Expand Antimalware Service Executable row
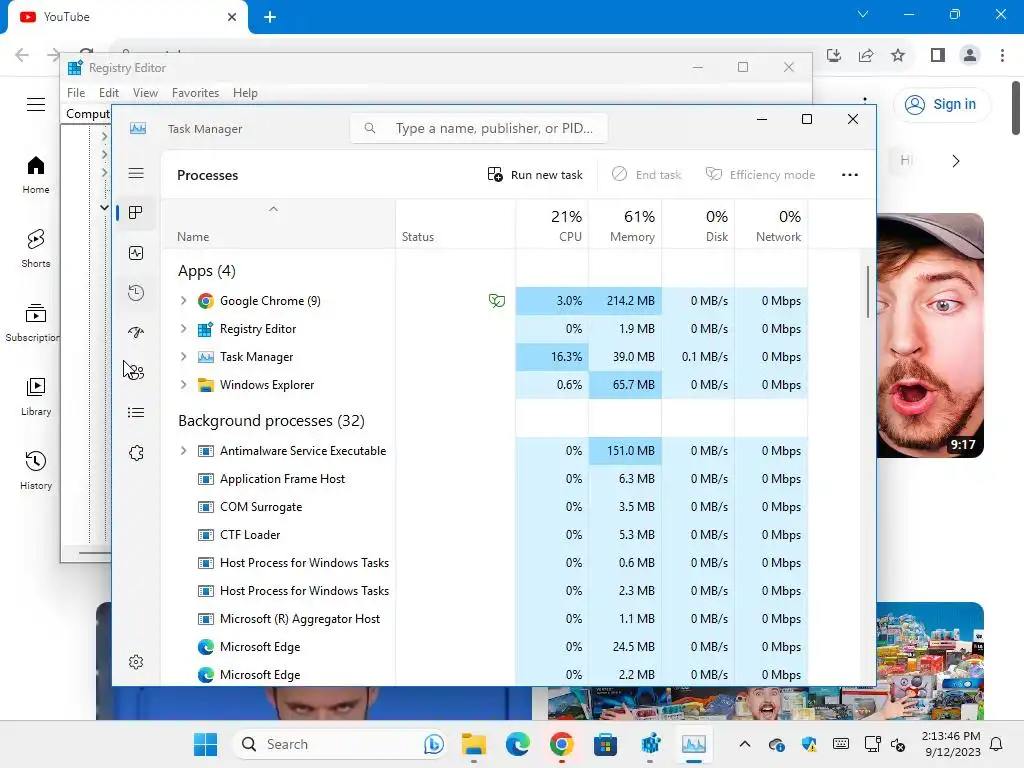 184,451
